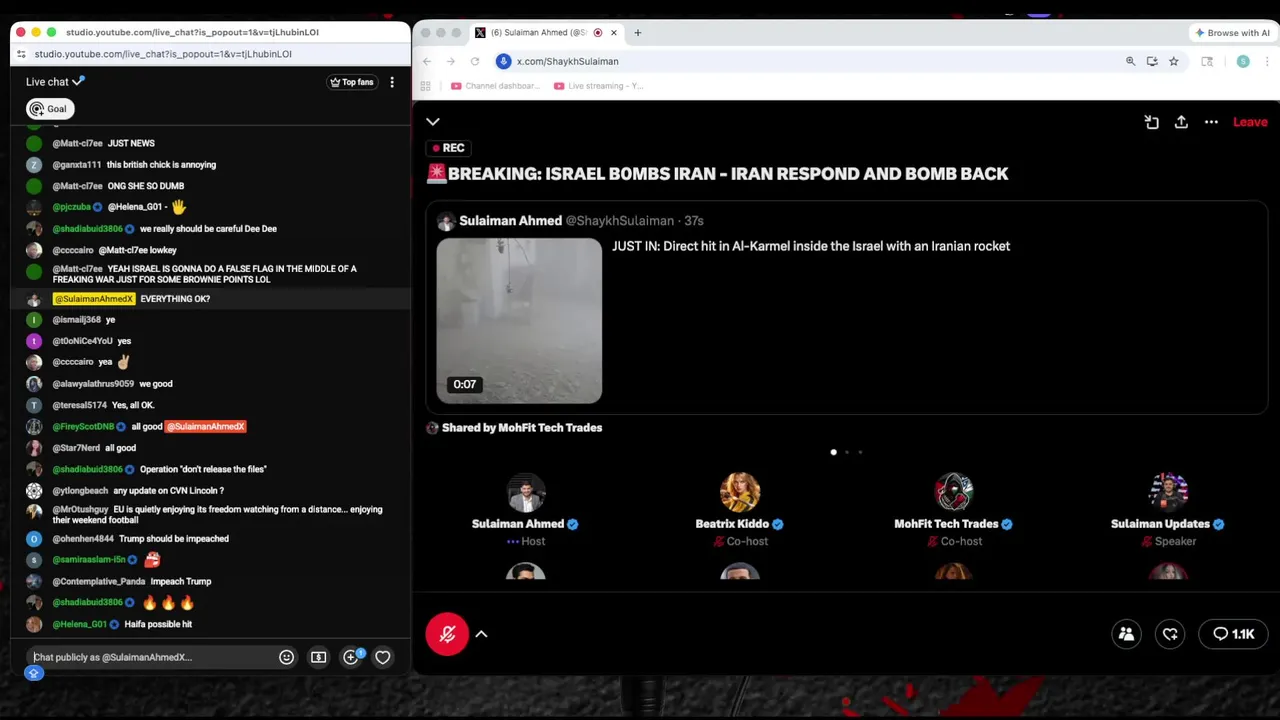
Task: Select the first carousel pagination dot
Action: 833,452
